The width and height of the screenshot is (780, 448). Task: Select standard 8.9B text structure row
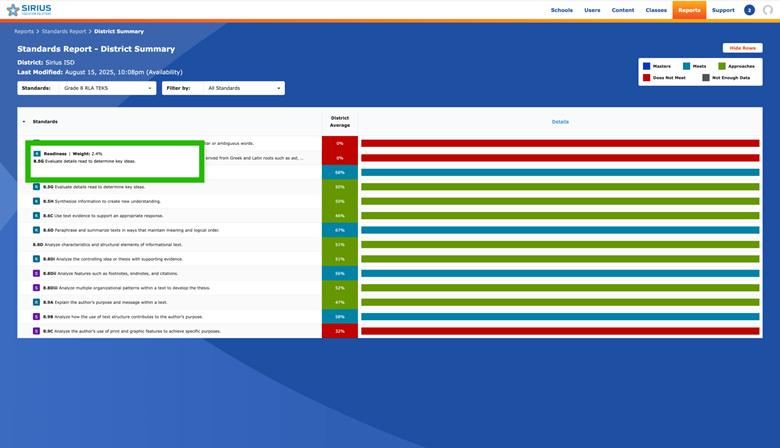click(x=123, y=317)
